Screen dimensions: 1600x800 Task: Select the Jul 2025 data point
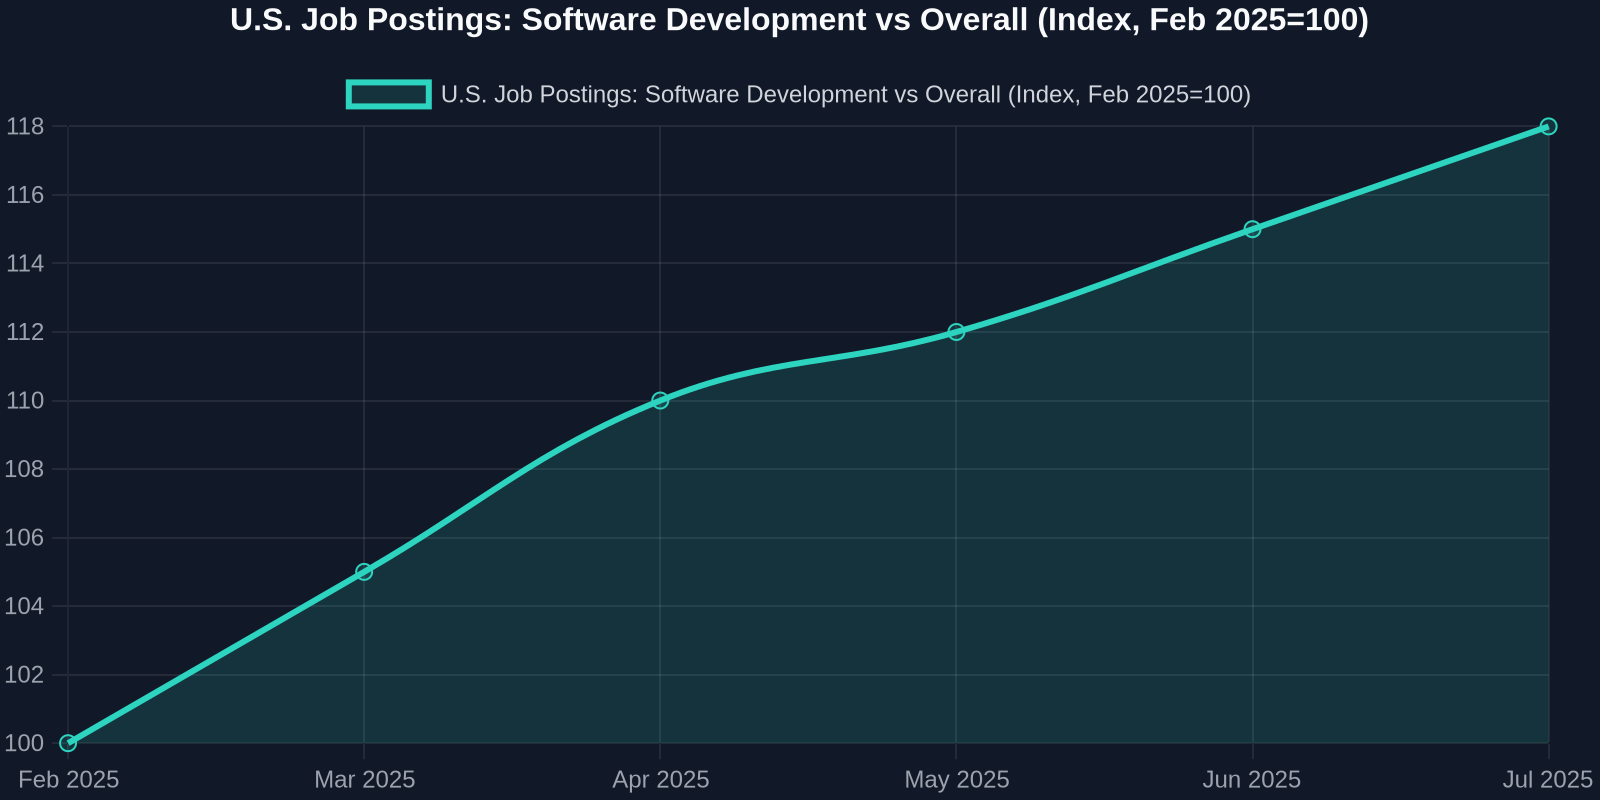click(1548, 126)
